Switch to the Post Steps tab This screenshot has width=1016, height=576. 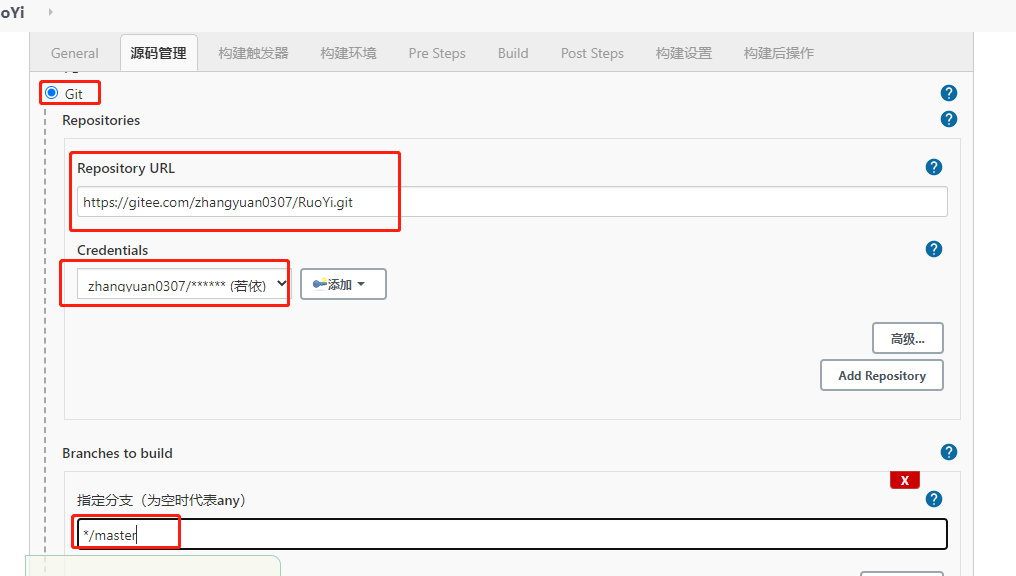(592, 53)
